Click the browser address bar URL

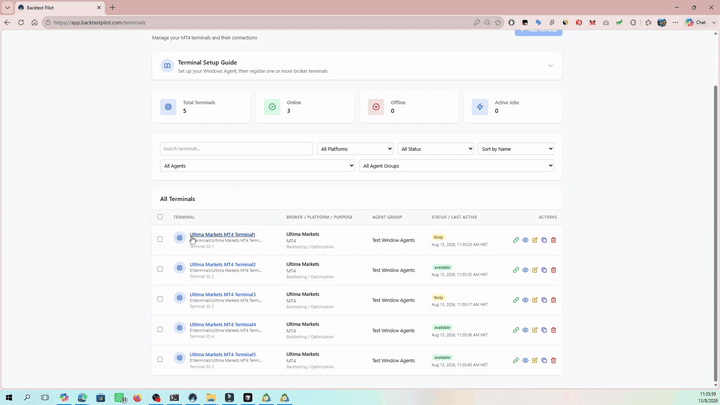[x=100, y=22]
